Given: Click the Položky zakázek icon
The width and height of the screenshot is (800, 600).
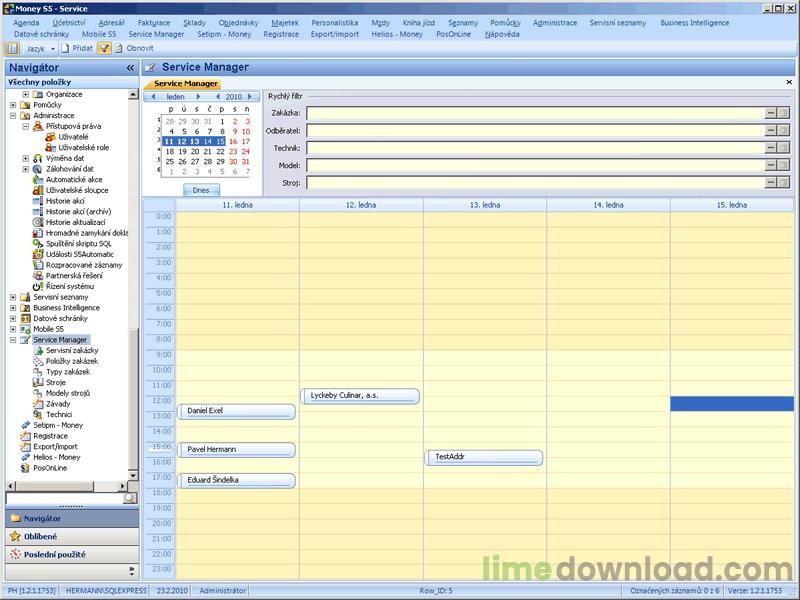Looking at the screenshot, I should (x=38, y=361).
